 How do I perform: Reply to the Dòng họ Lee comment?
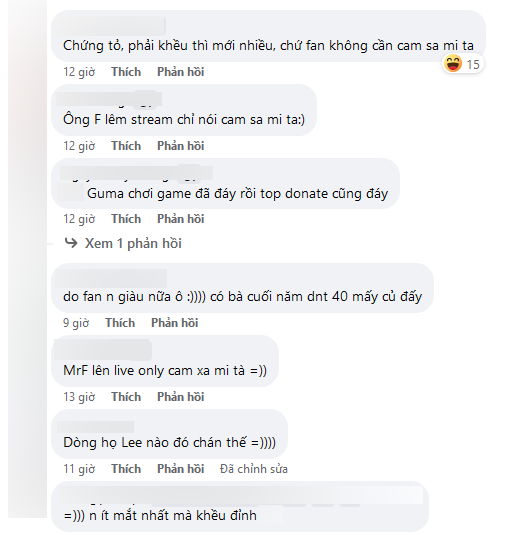point(180,469)
